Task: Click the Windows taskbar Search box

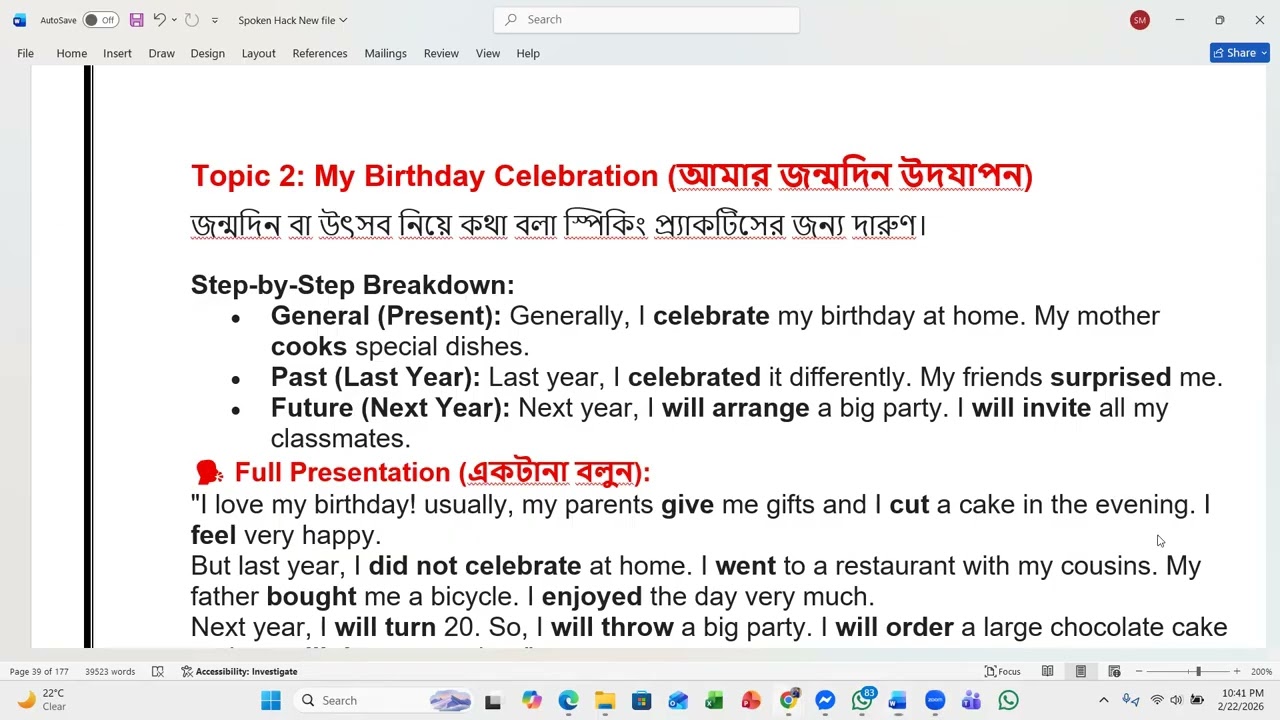Action: click(x=385, y=700)
